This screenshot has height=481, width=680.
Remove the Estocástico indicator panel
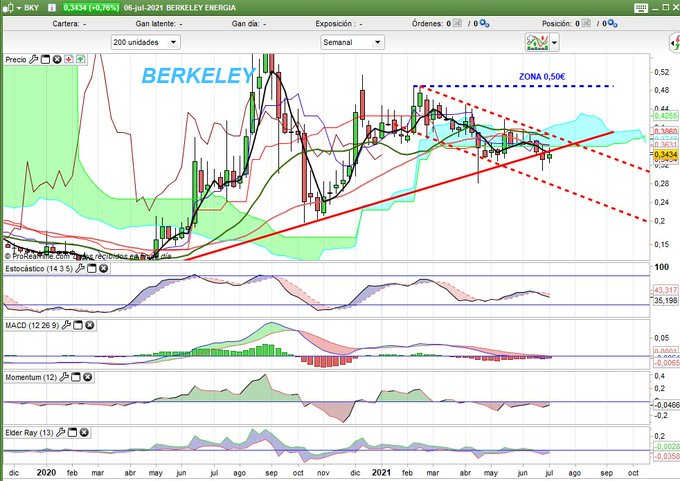click(103, 268)
